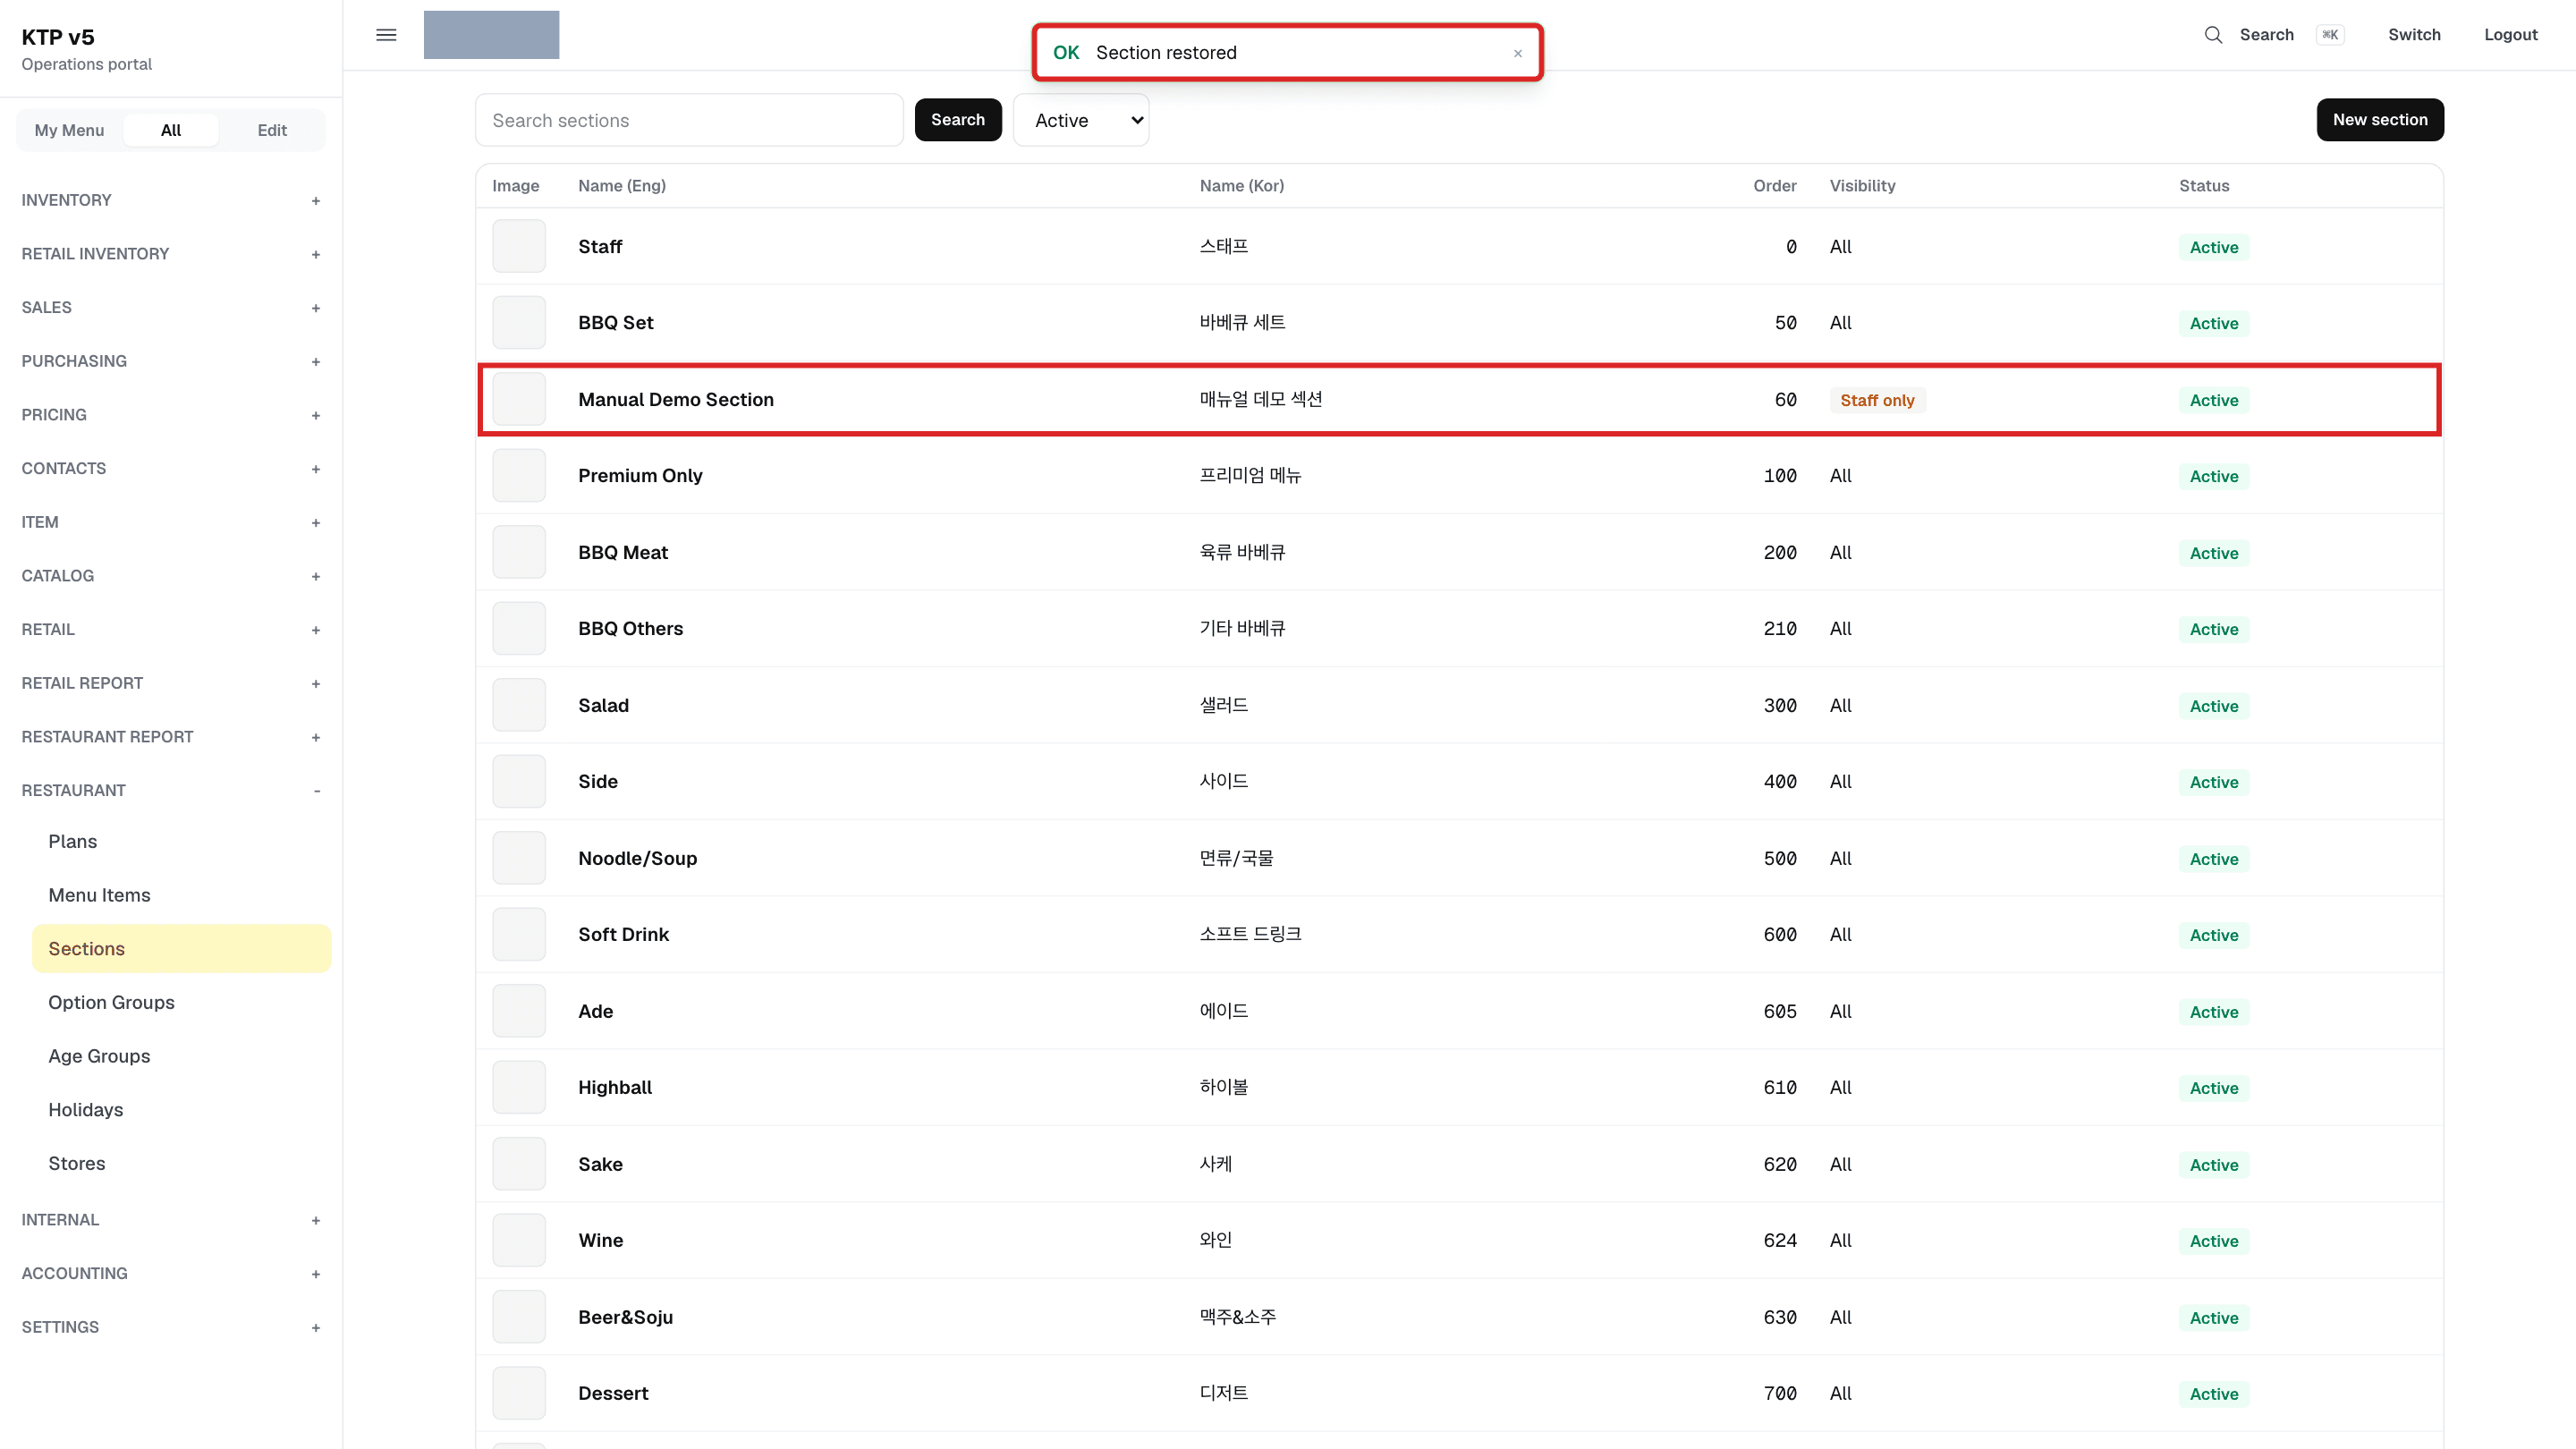Click the ⌘K shortcut badge
Viewport: 2576px width, 1449px height.
coord(2330,35)
